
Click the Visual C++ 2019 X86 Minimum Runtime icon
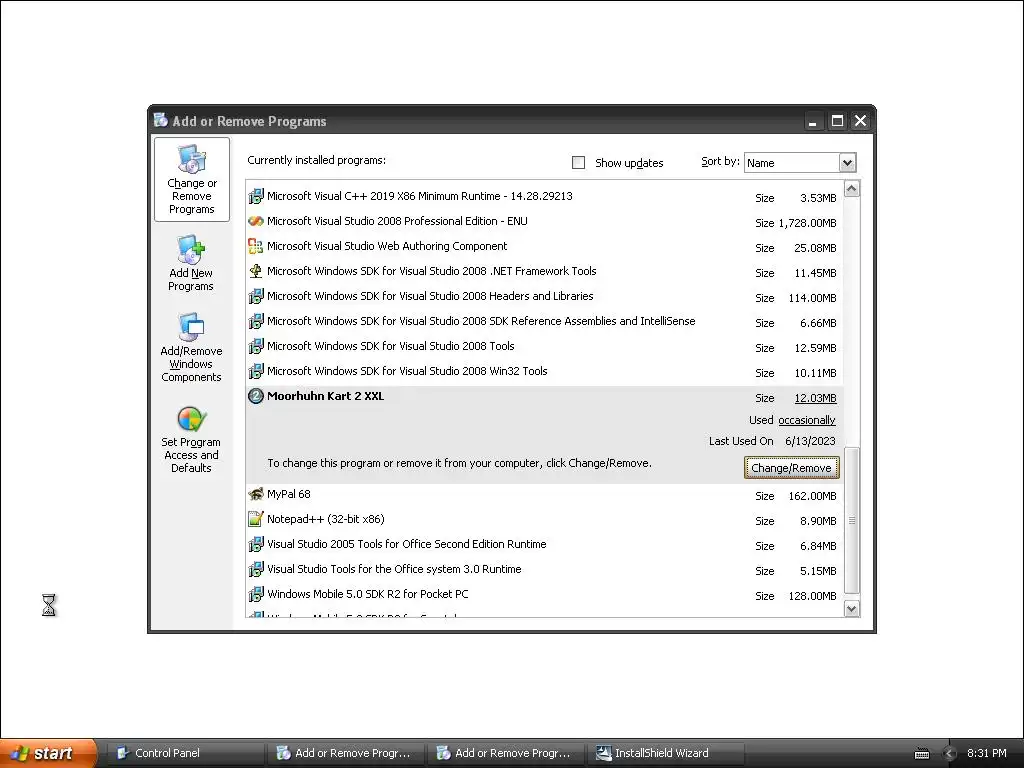pos(256,196)
